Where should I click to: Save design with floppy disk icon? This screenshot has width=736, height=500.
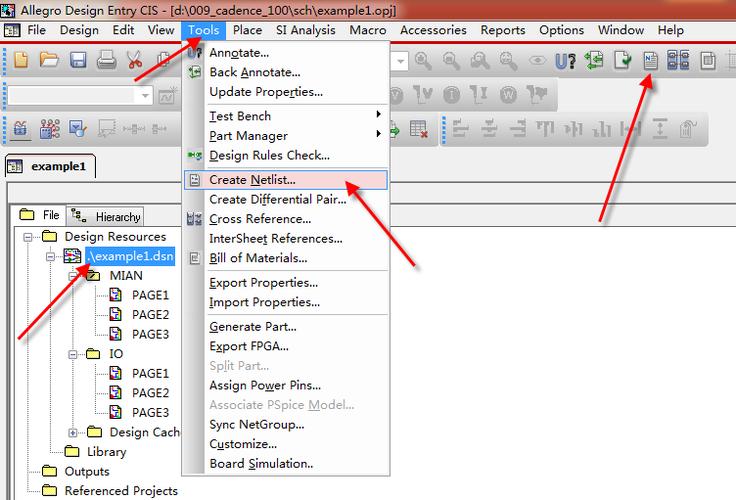click(x=78, y=60)
